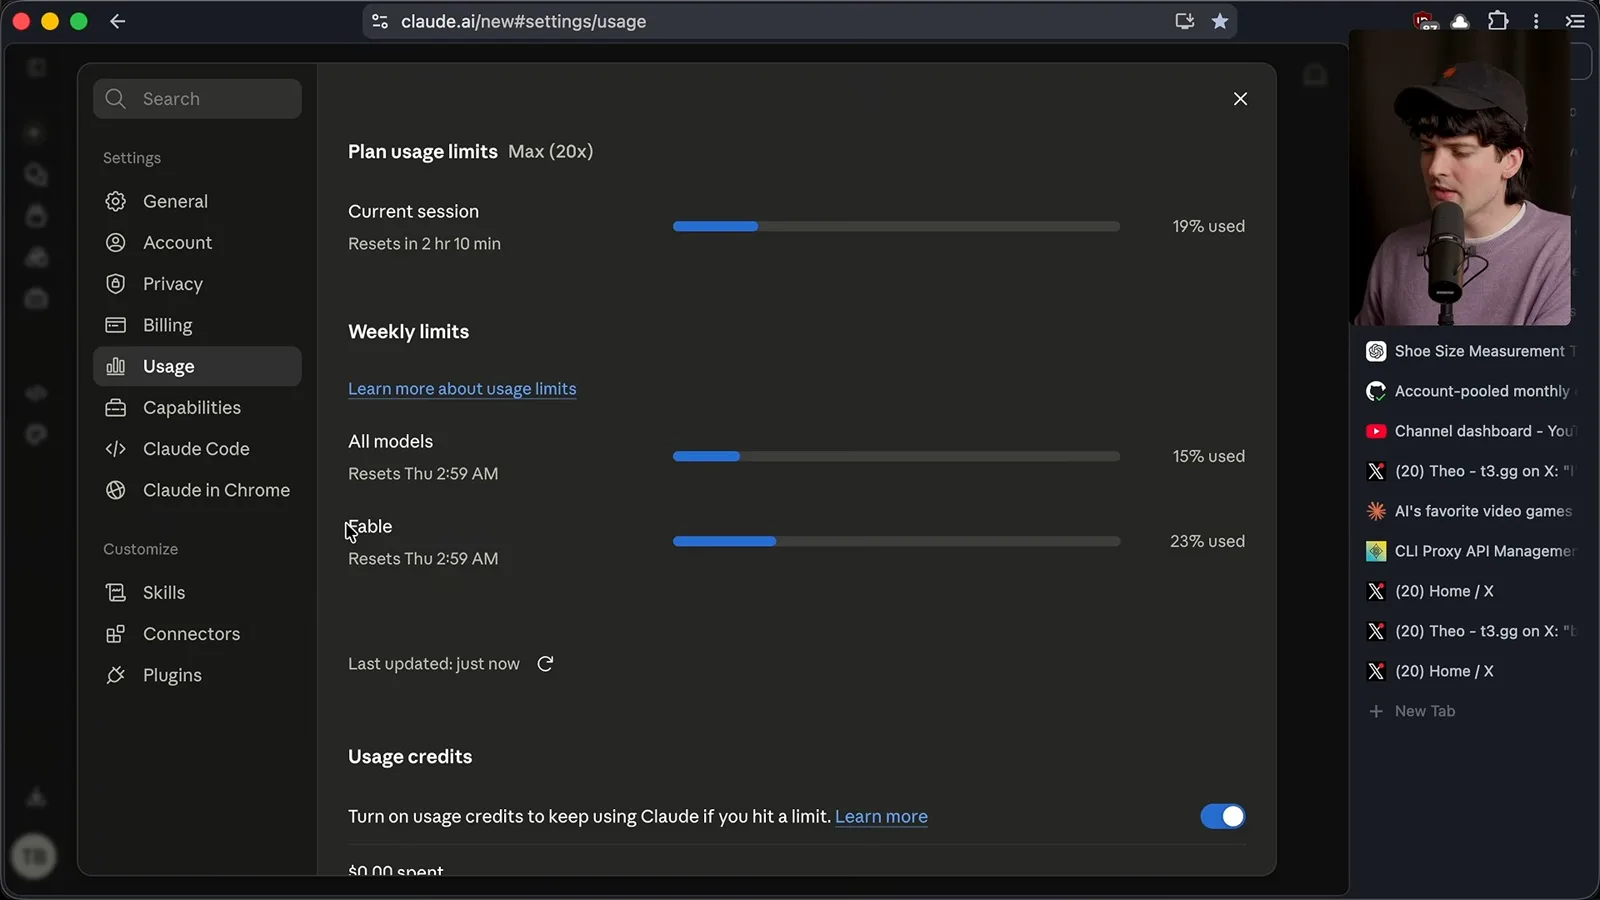Open Claude Code settings
The width and height of the screenshot is (1600, 900).
click(x=197, y=449)
